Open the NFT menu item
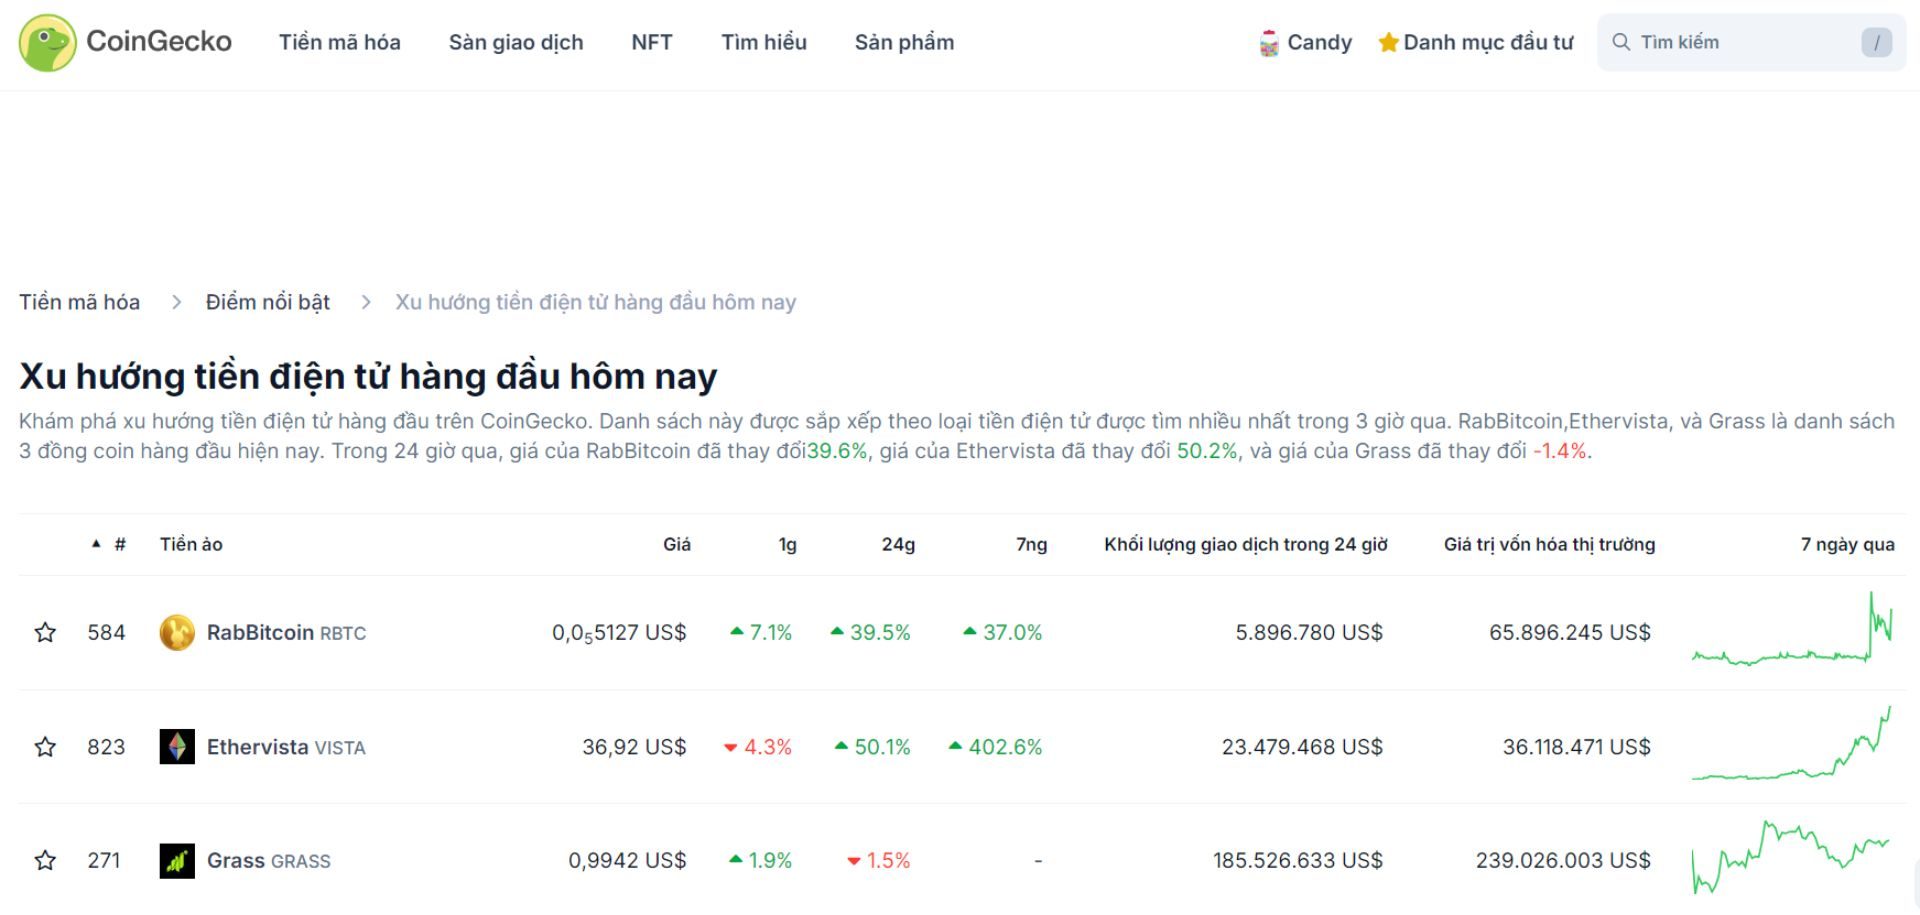Screen dimensions: 1920x915 point(651,42)
